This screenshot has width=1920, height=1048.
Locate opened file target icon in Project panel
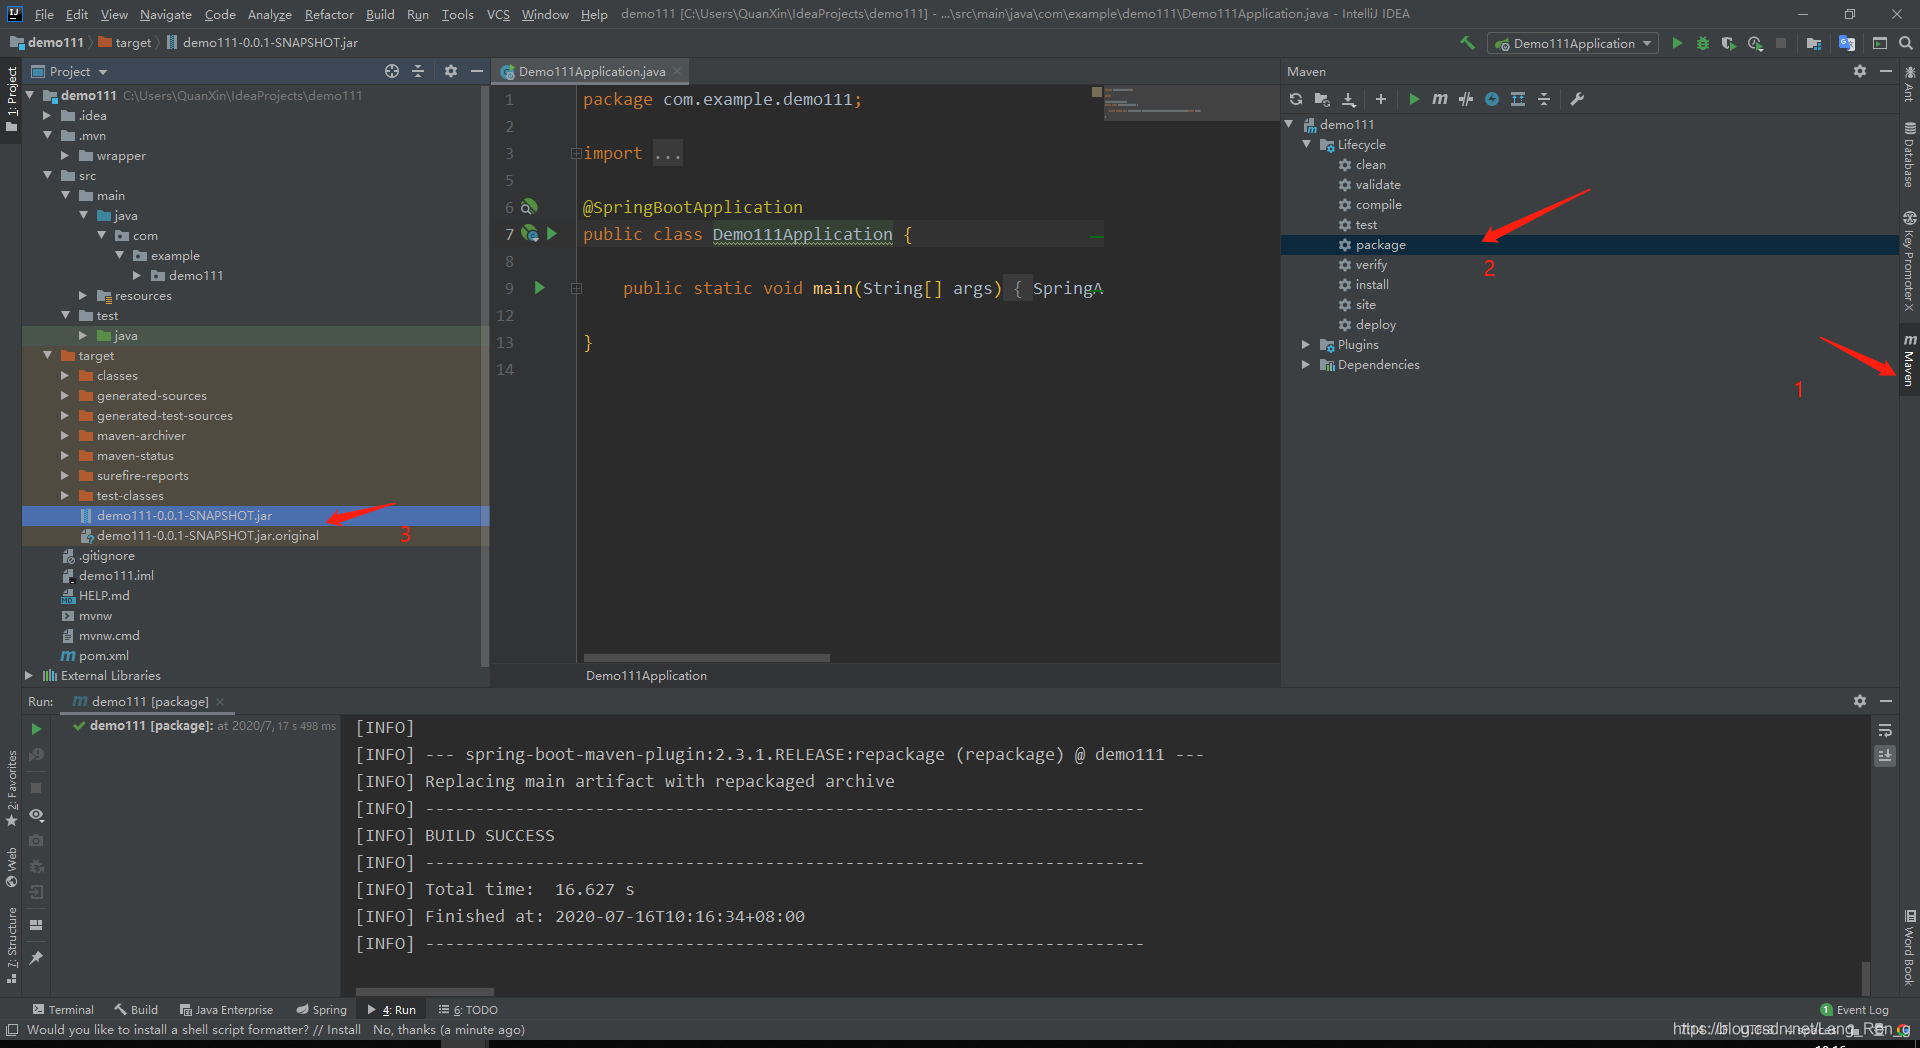point(392,71)
